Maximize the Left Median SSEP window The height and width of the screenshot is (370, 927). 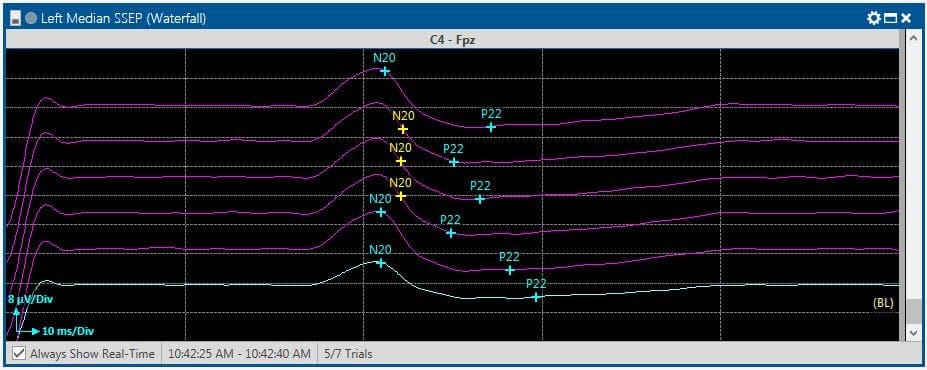pos(890,18)
